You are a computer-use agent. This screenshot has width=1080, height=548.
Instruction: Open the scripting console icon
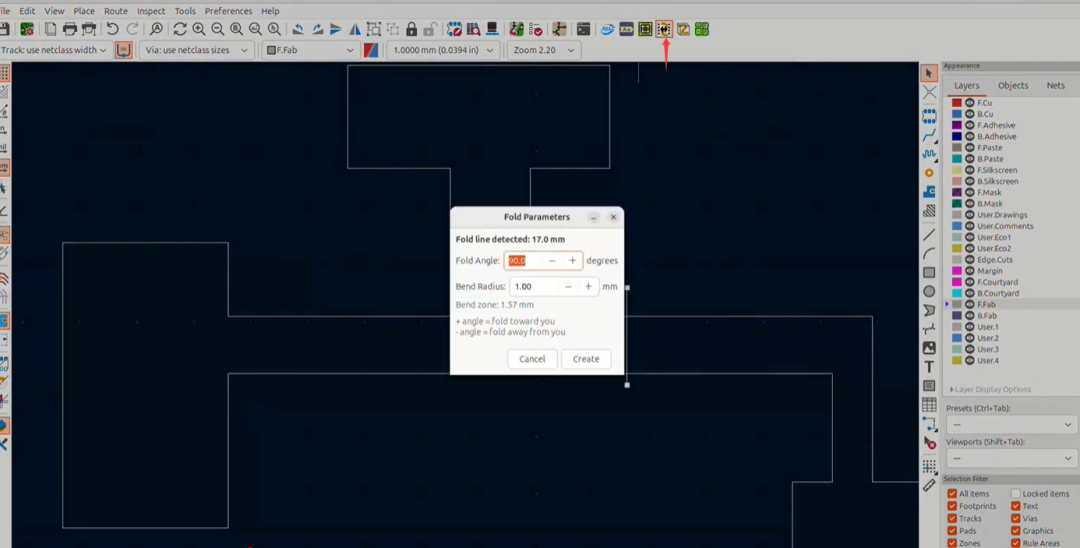tap(583, 30)
